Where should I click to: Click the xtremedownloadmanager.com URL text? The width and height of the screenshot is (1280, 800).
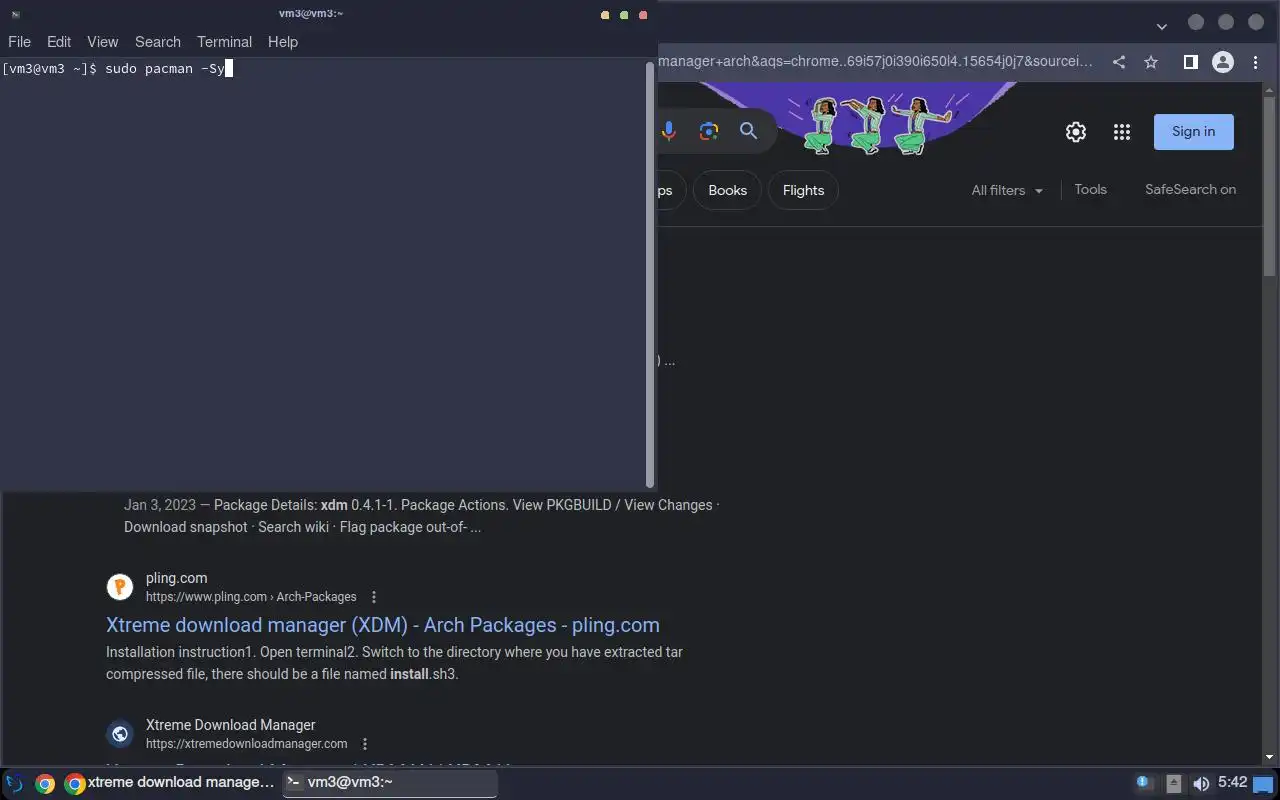tap(247, 744)
